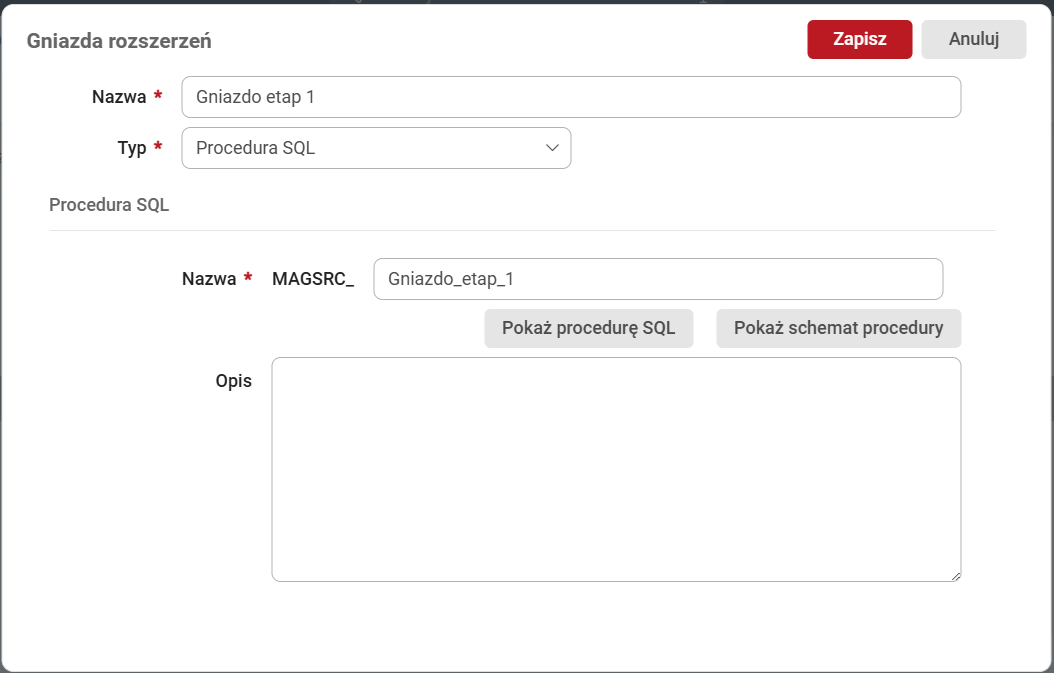1054x673 pixels.
Task: Click the Typ field label
Action: (x=132, y=148)
